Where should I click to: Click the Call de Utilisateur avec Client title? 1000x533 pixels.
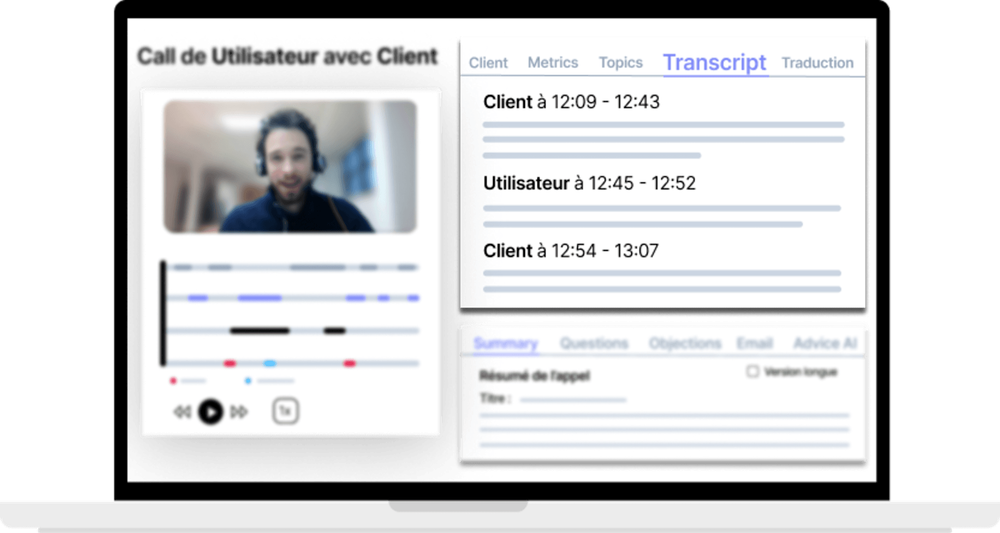288,56
